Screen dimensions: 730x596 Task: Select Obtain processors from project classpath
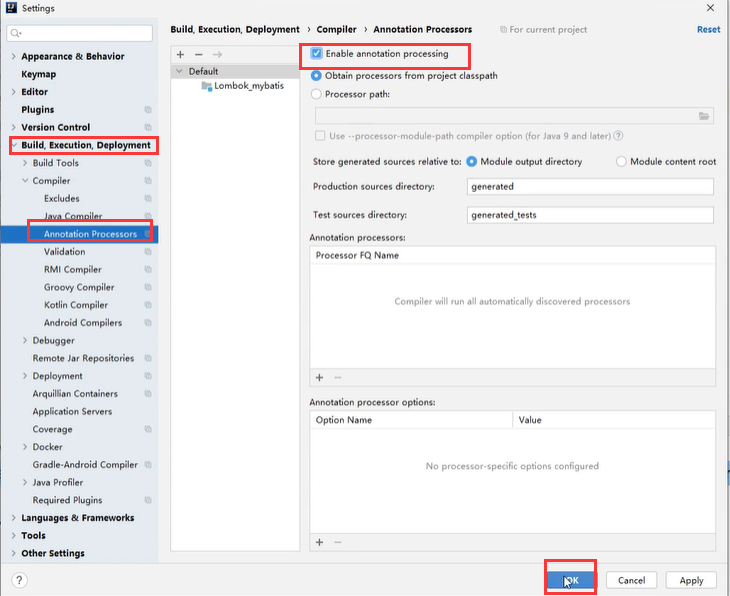[x=316, y=75]
